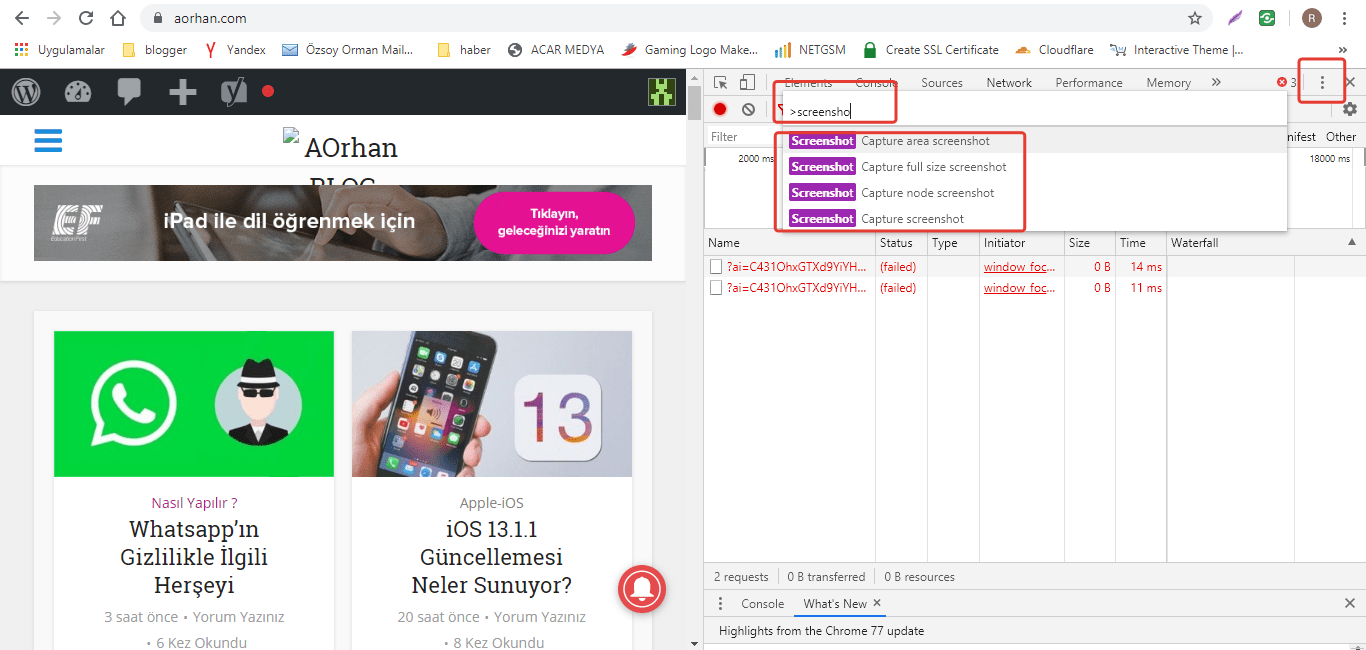This screenshot has height=650, width=1366.
Task: Open the blue hamburger site menu
Action: [48, 140]
